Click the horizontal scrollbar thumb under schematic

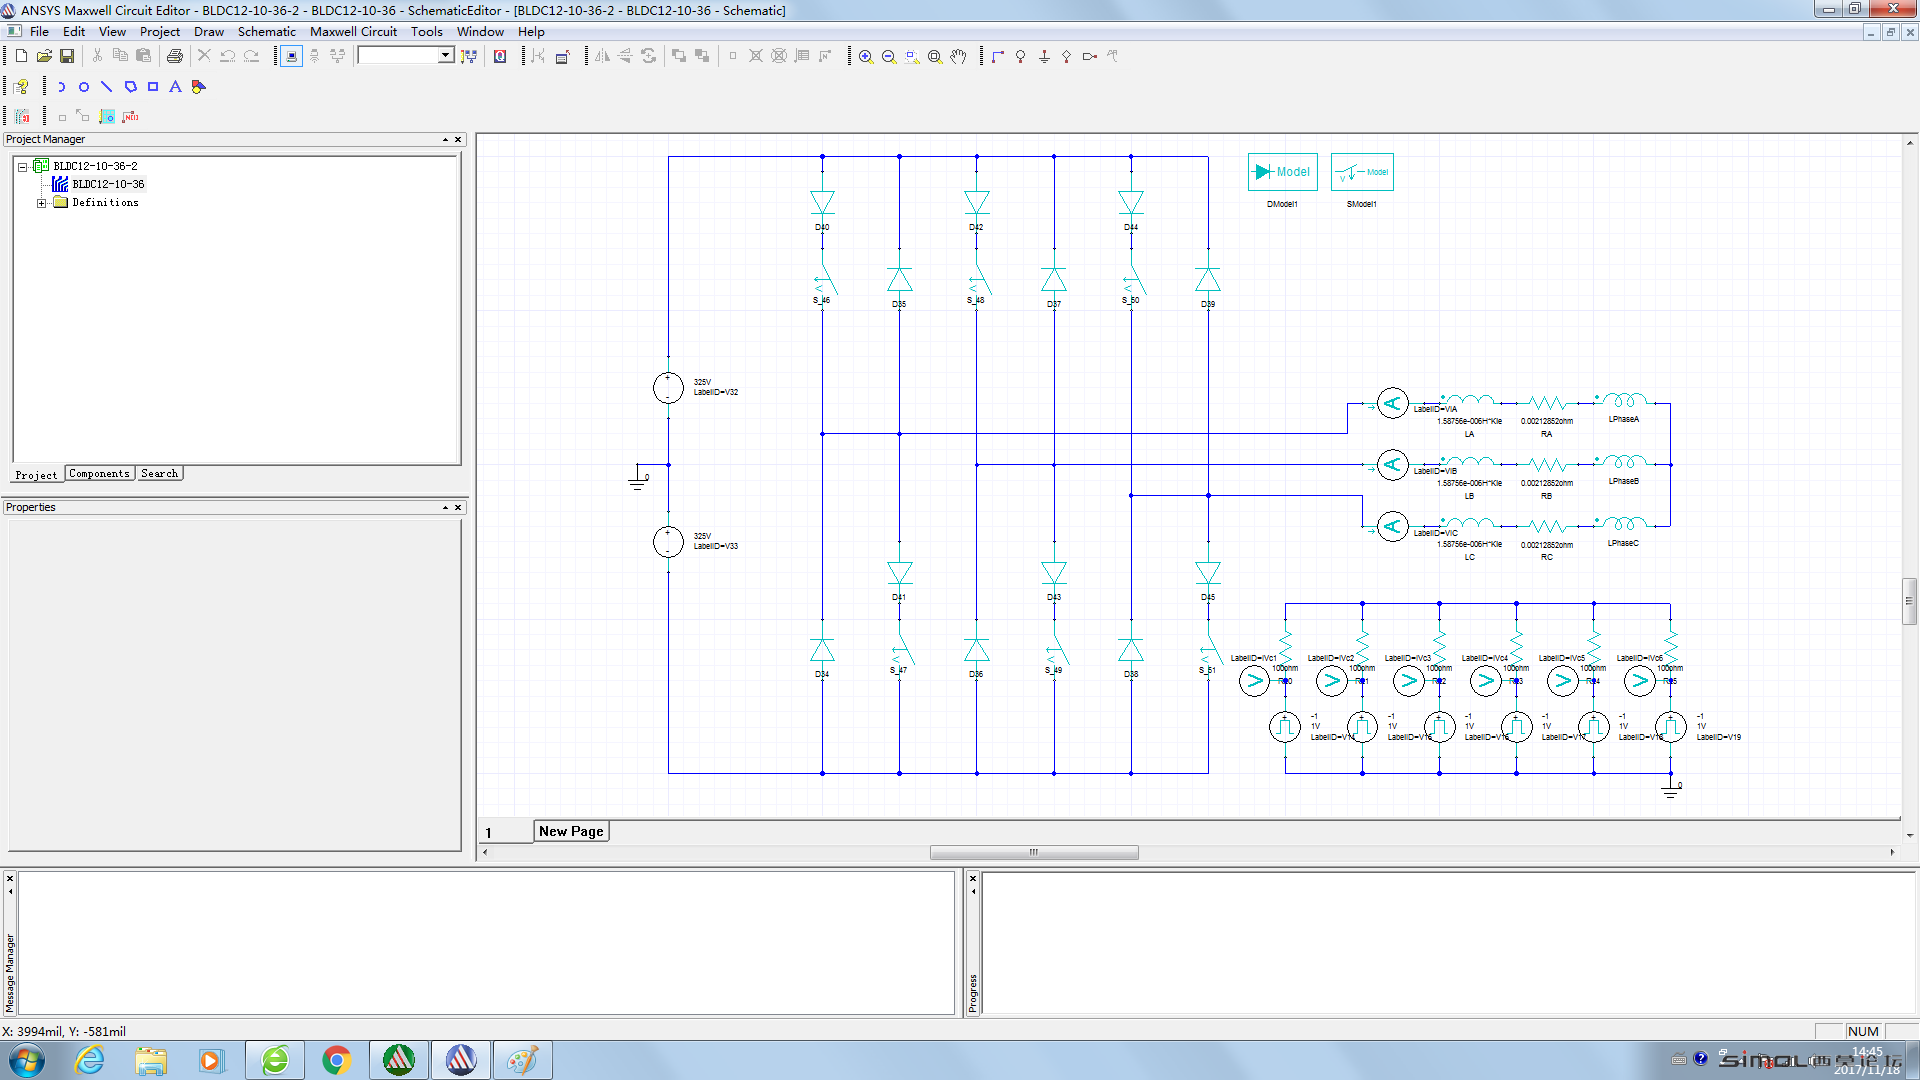click(x=1034, y=853)
